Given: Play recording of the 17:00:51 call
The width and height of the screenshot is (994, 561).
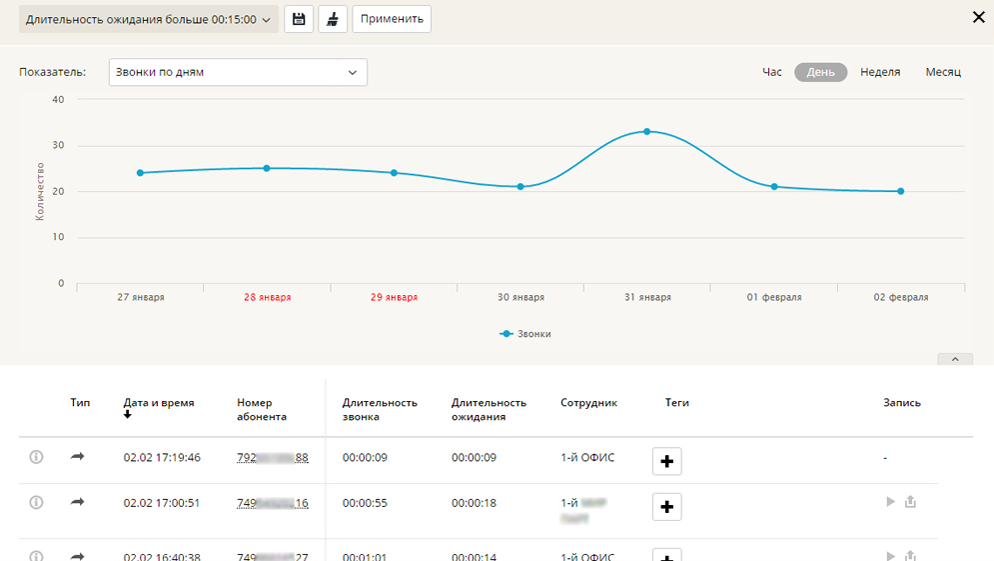Looking at the screenshot, I should [x=890, y=502].
